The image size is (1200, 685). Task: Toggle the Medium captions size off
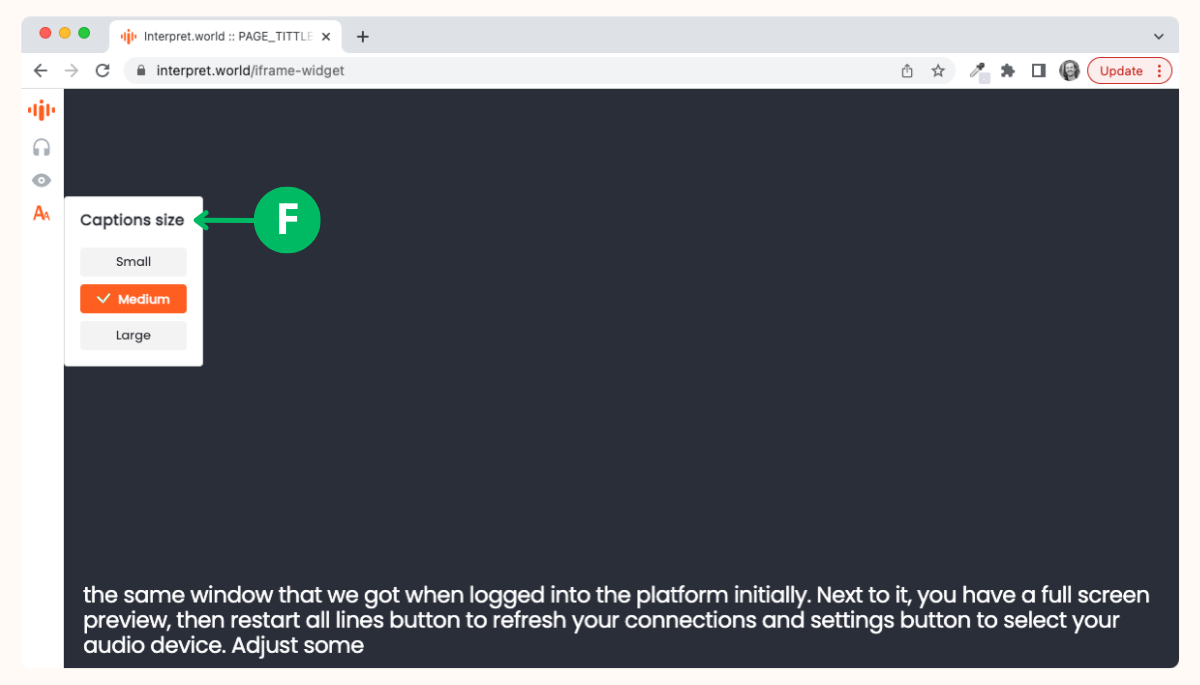pyautogui.click(x=133, y=298)
